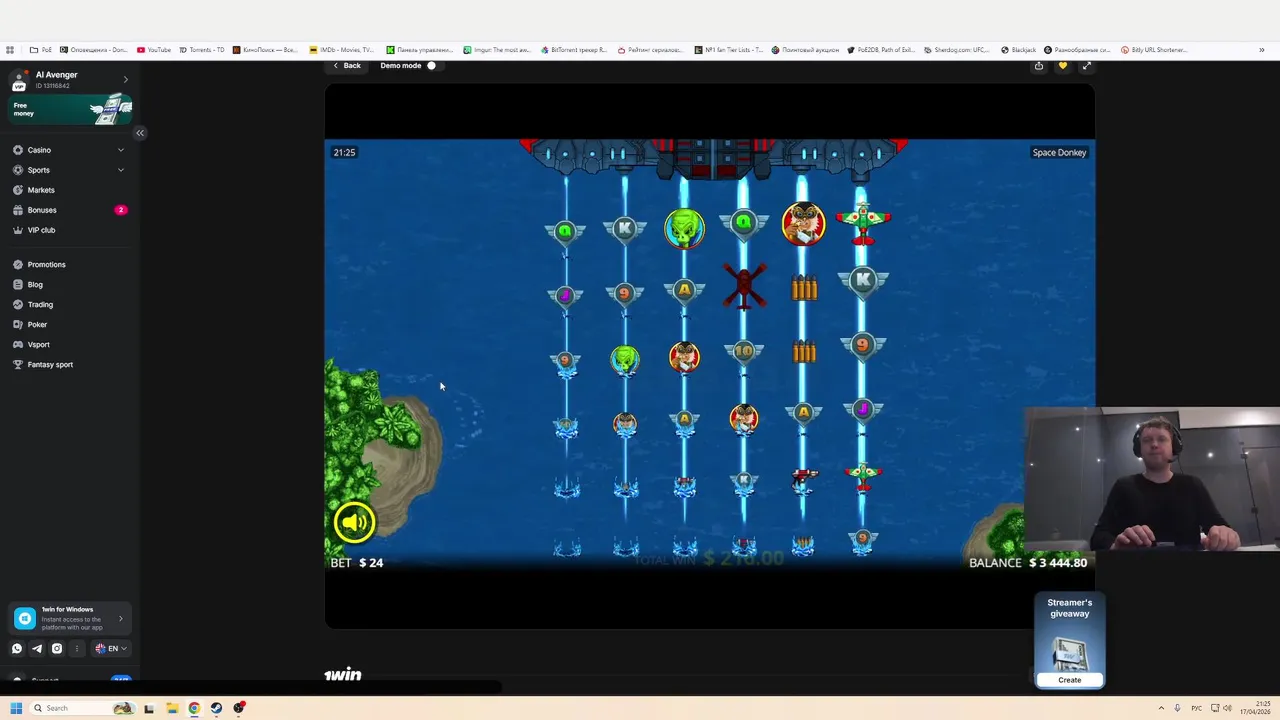The image size is (1280, 720).
Task: Click the green alien symbol in top row
Action: click(x=684, y=228)
